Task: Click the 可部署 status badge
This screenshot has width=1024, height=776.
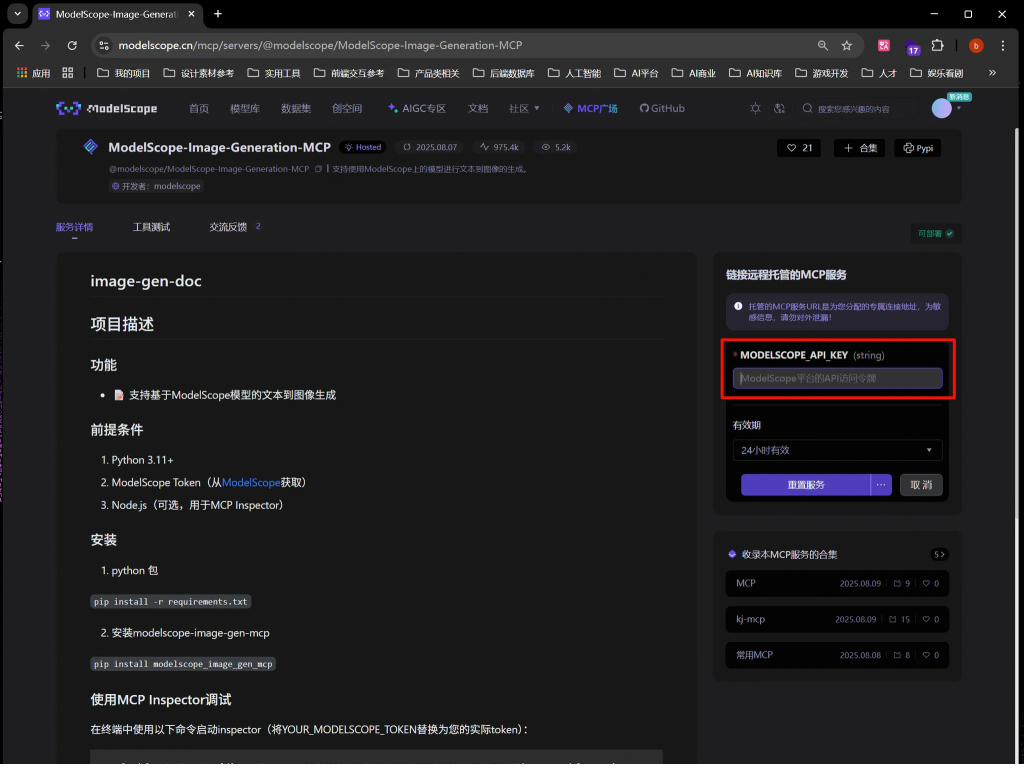Action: pyautogui.click(x=935, y=234)
